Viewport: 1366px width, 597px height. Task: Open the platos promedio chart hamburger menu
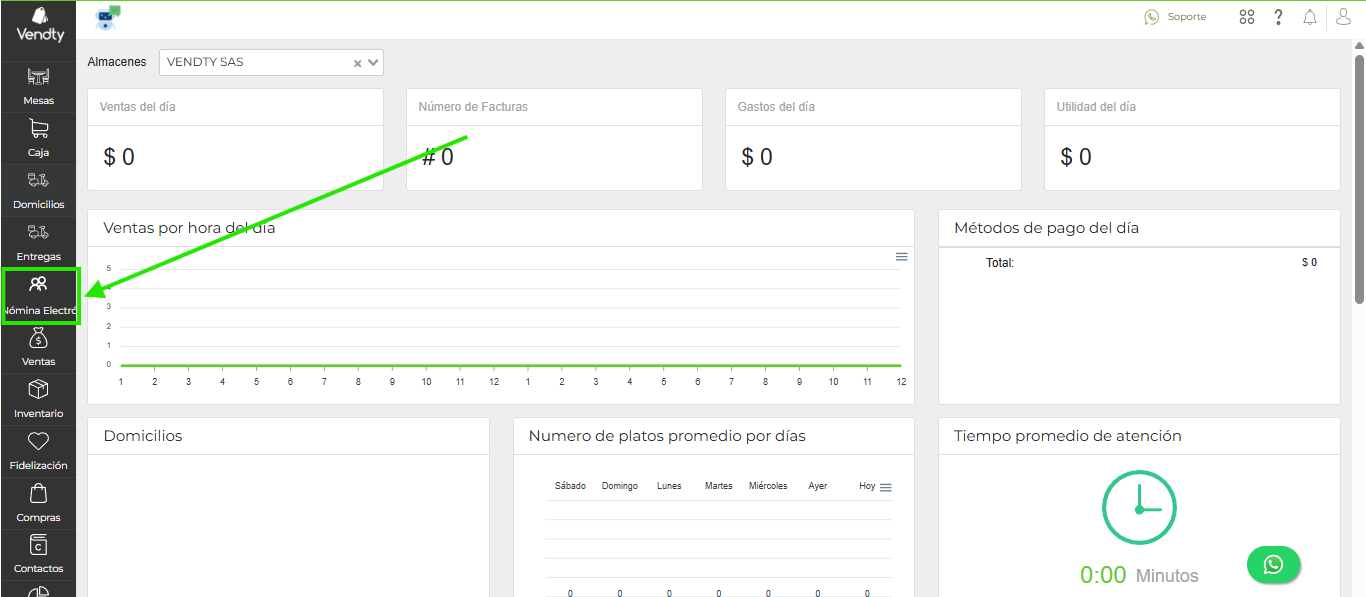click(x=885, y=488)
